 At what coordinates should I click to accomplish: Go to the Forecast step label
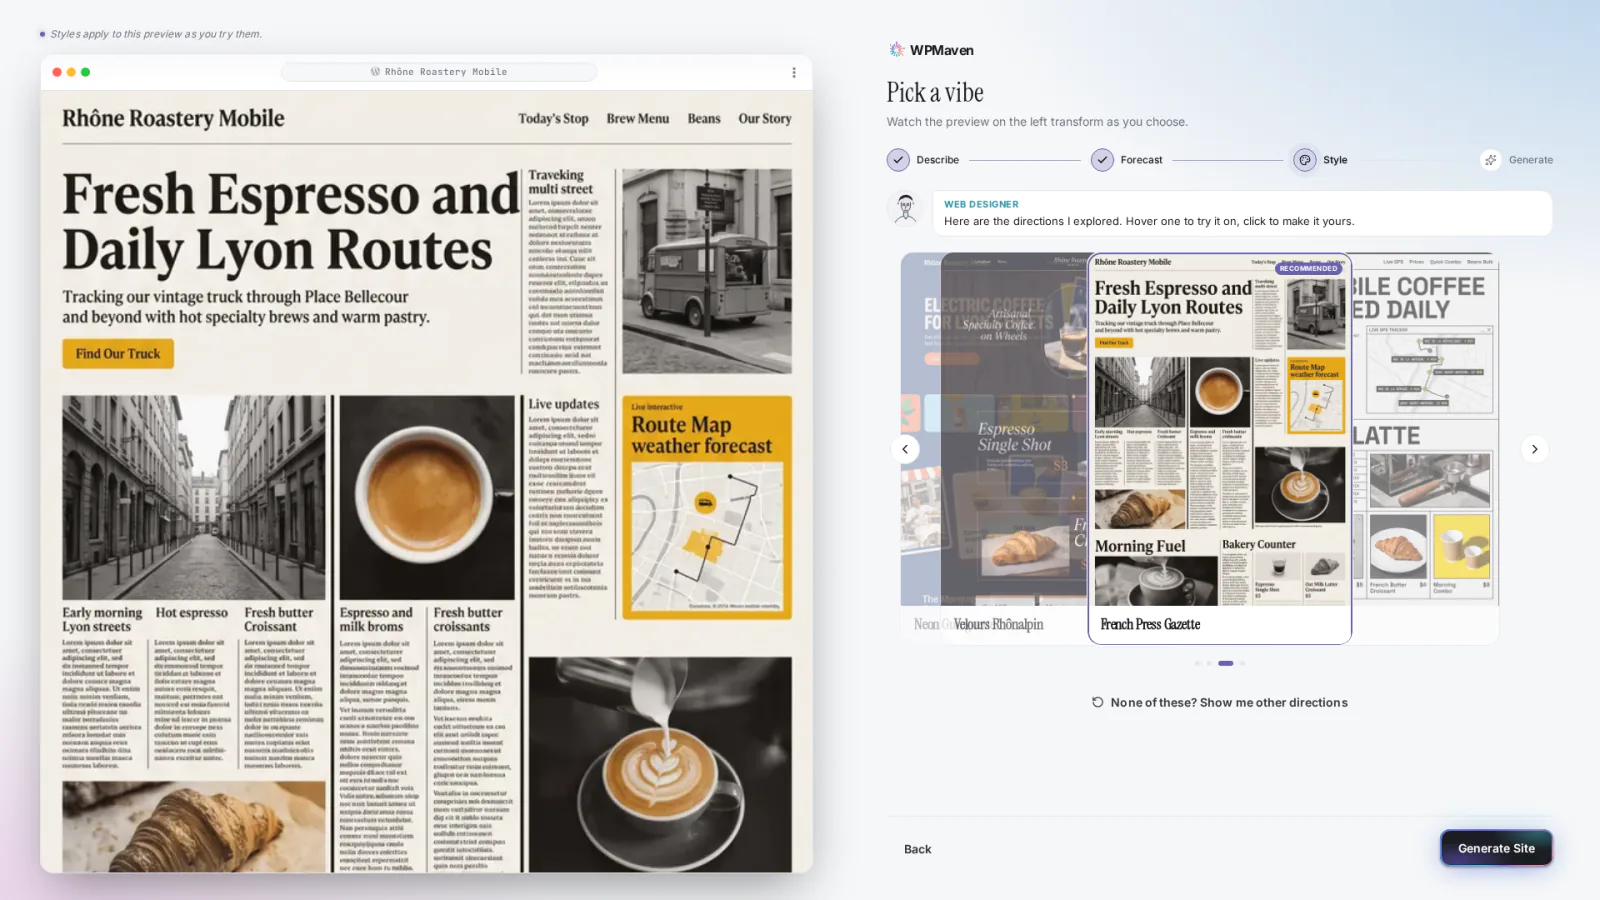pos(1141,160)
